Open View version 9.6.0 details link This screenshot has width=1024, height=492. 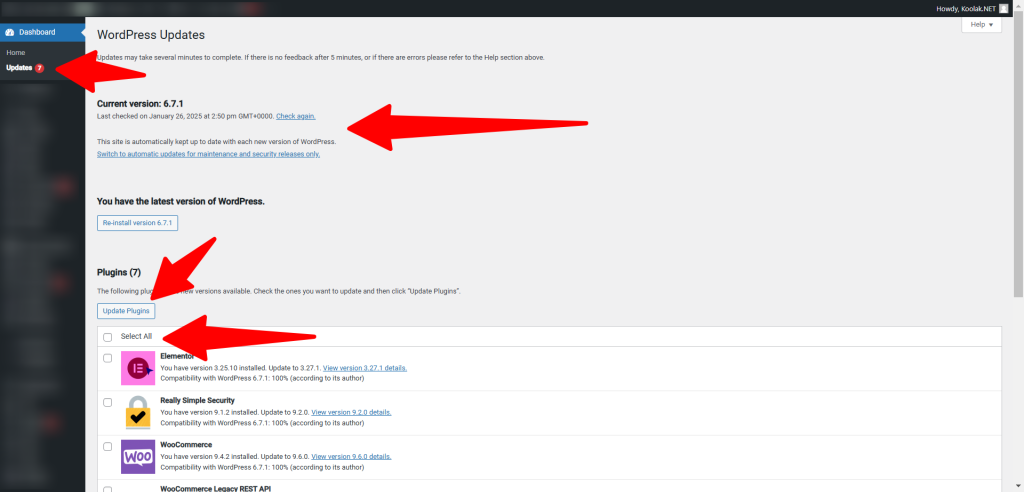[x=351, y=456]
